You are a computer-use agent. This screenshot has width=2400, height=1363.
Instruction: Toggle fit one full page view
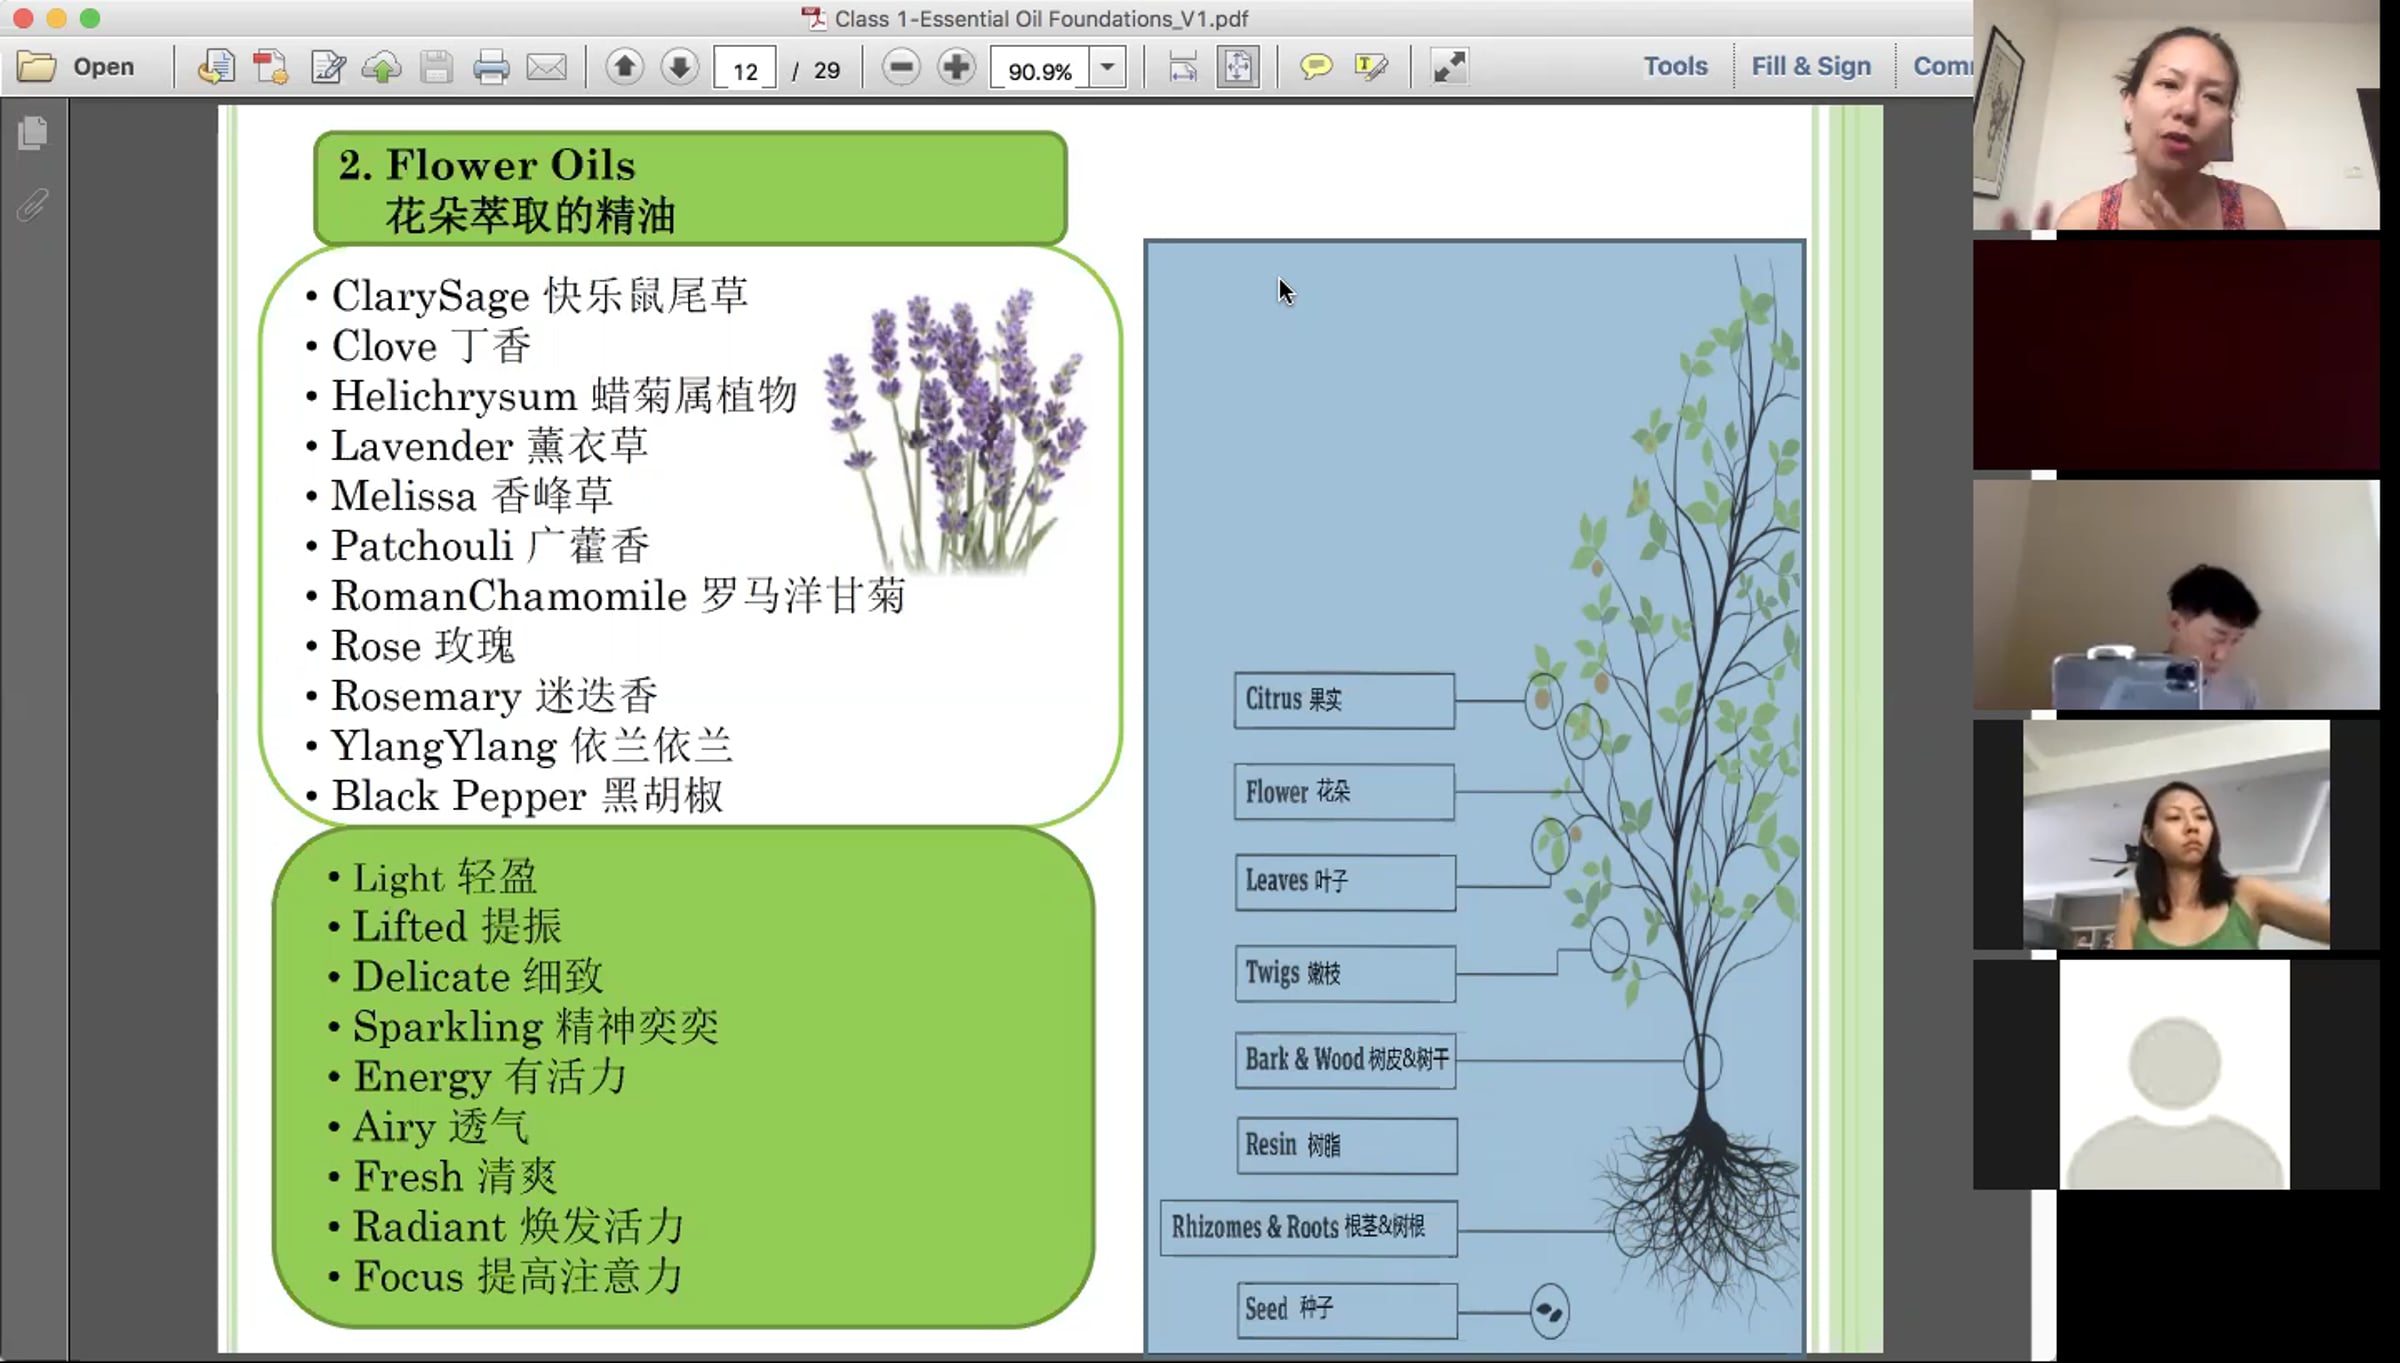(1238, 67)
